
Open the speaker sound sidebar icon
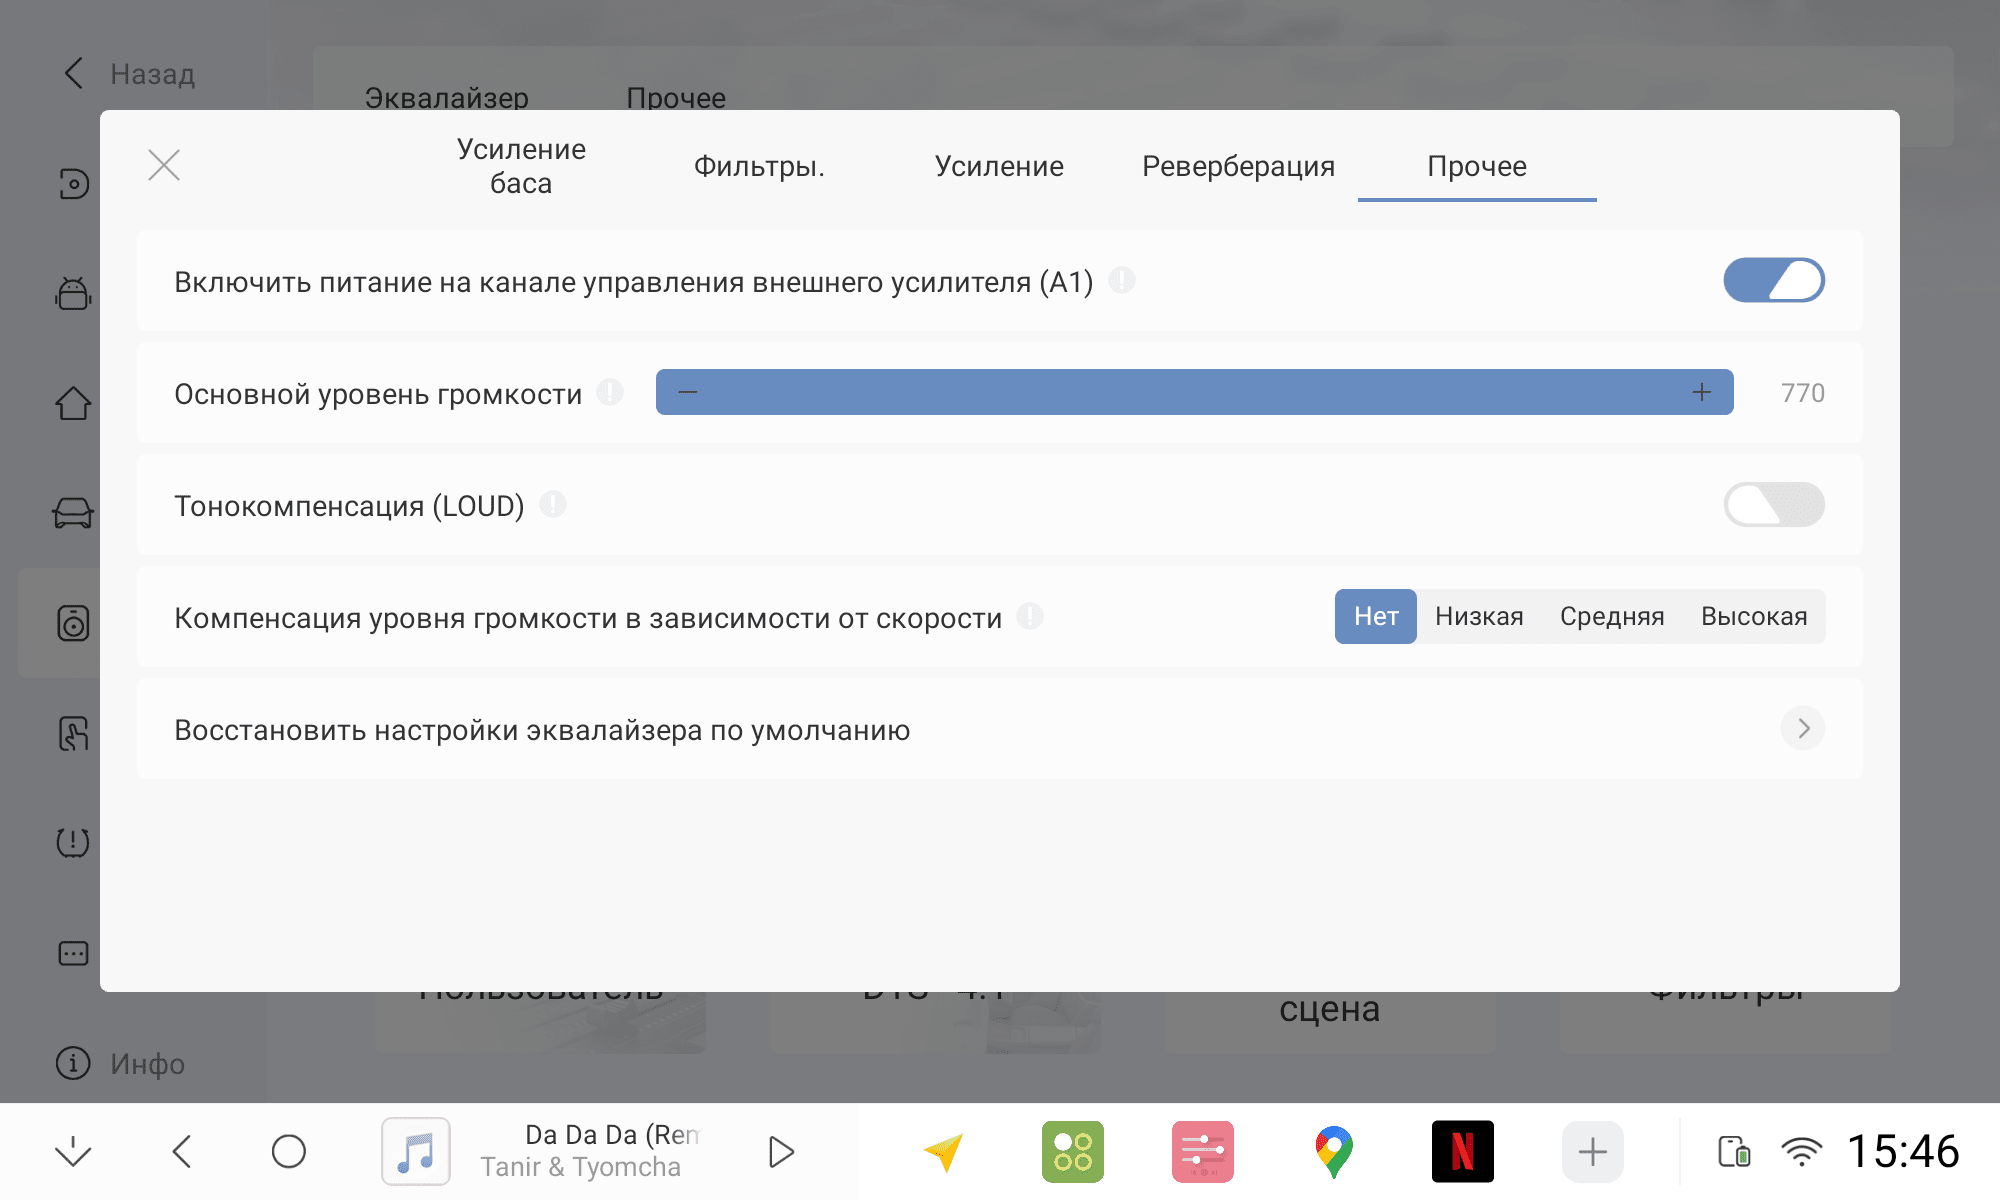click(x=73, y=623)
